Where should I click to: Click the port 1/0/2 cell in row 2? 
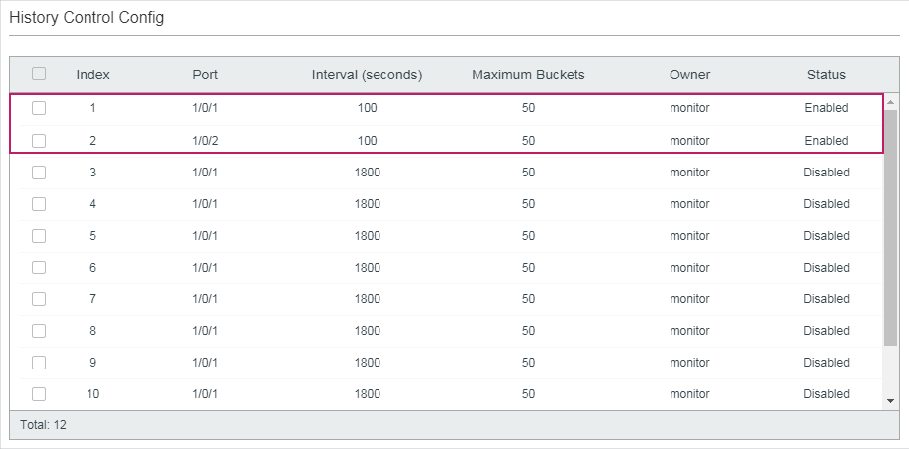coord(205,141)
